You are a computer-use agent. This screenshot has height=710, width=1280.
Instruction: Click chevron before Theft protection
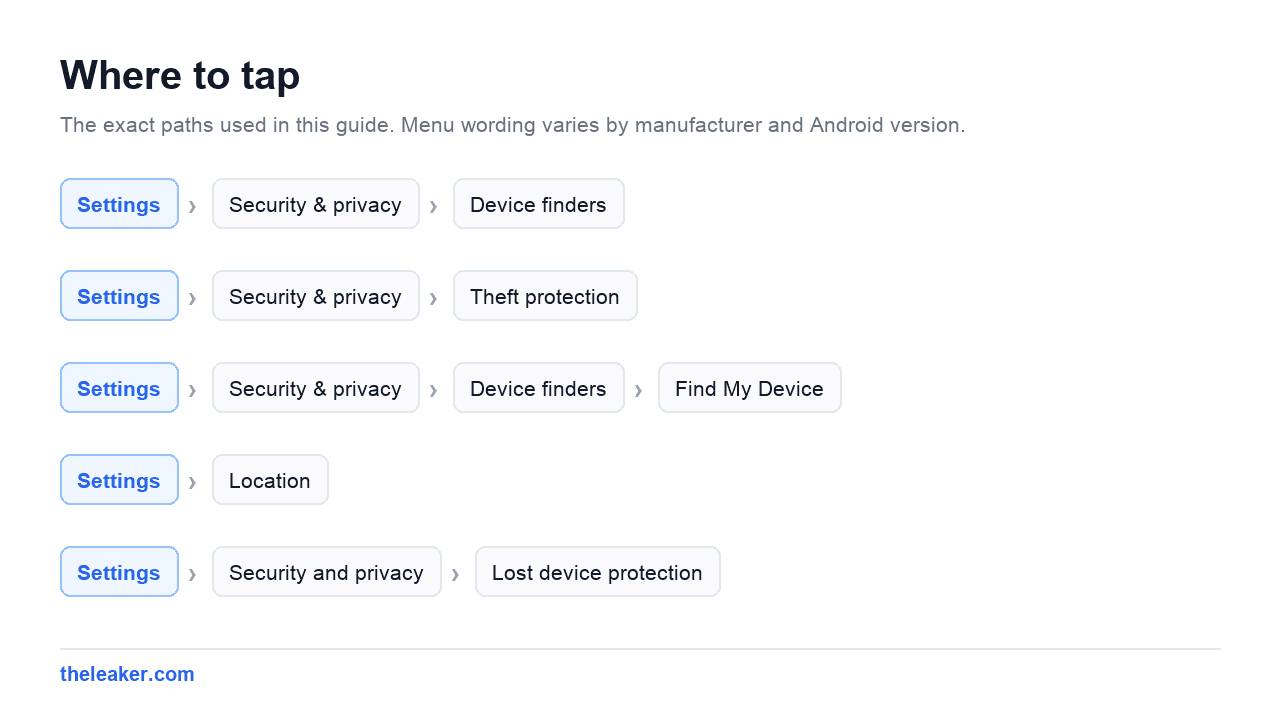(x=433, y=297)
